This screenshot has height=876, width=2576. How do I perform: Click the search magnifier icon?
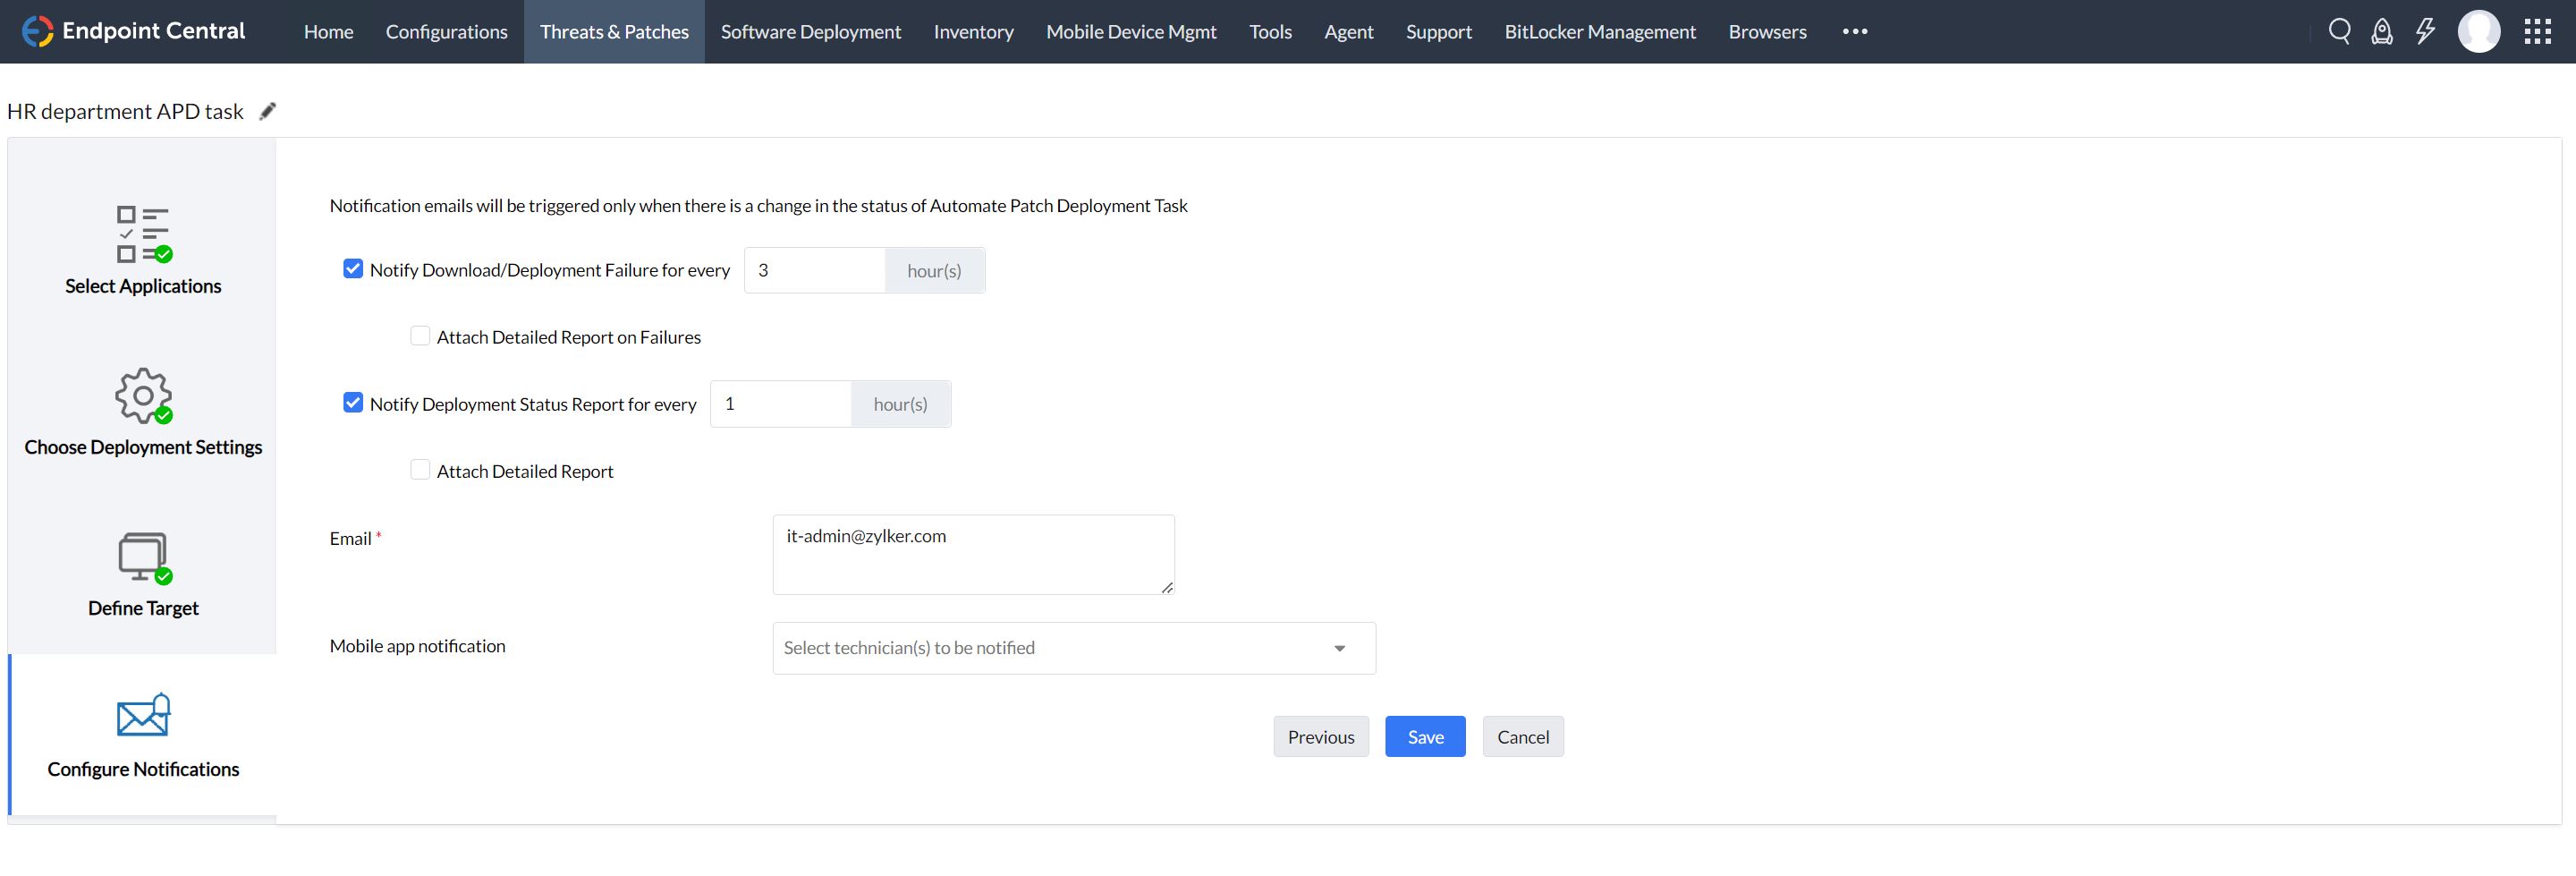click(2339, 32)
